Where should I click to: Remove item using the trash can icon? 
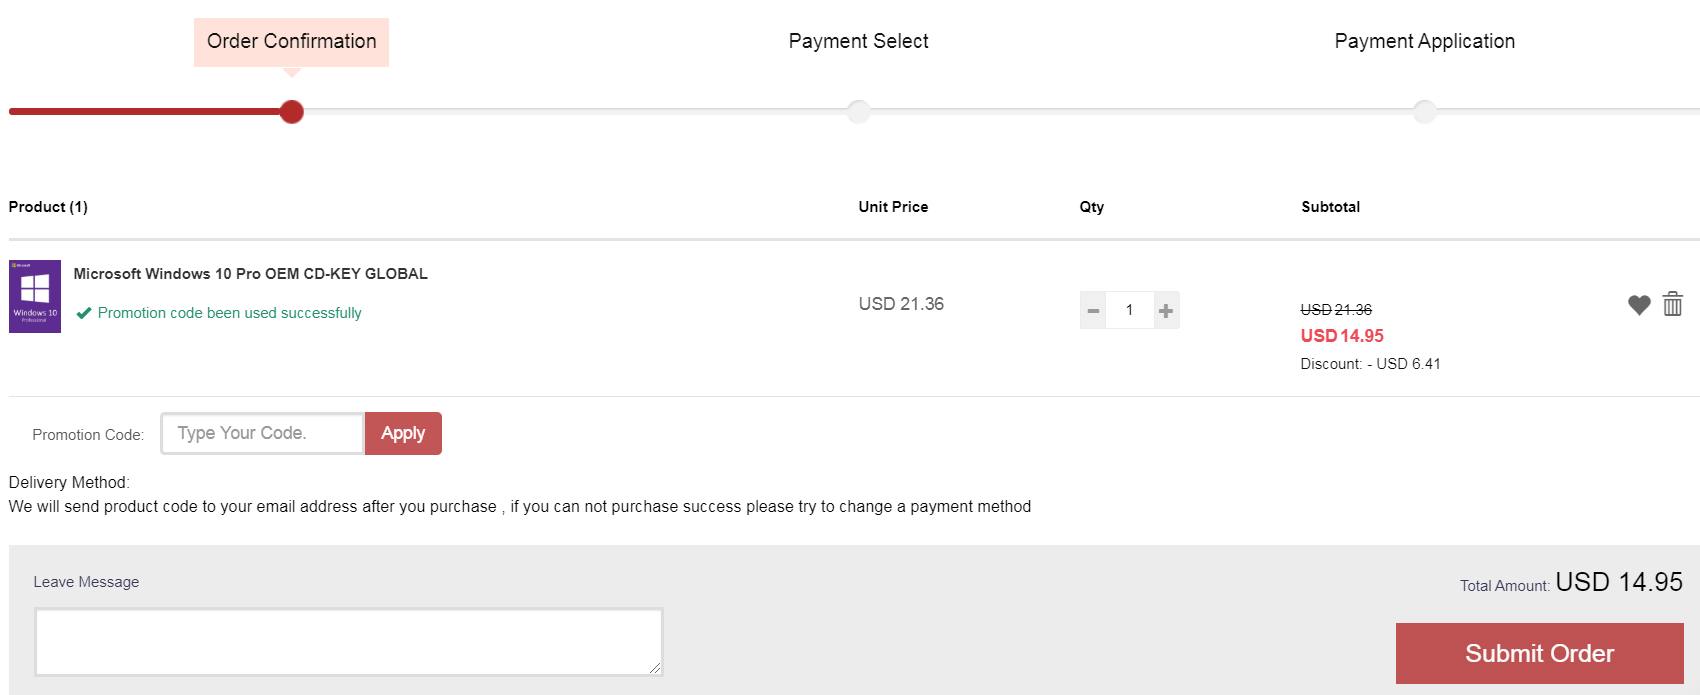(1673, 304)
